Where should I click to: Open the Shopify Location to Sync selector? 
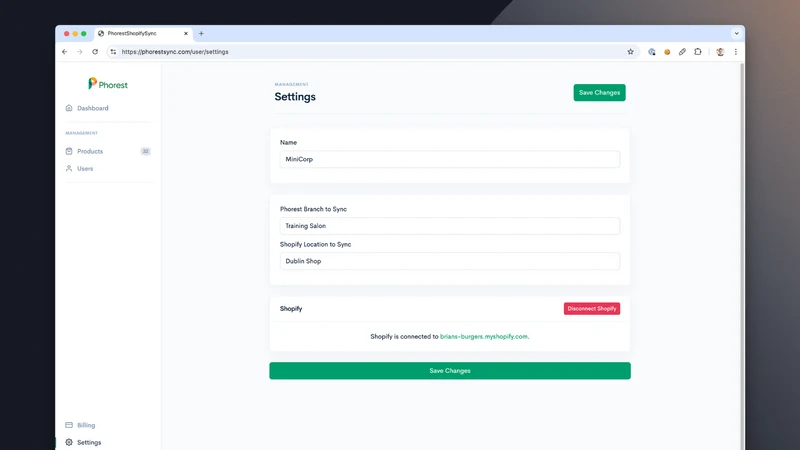click(x=449, y=261)
